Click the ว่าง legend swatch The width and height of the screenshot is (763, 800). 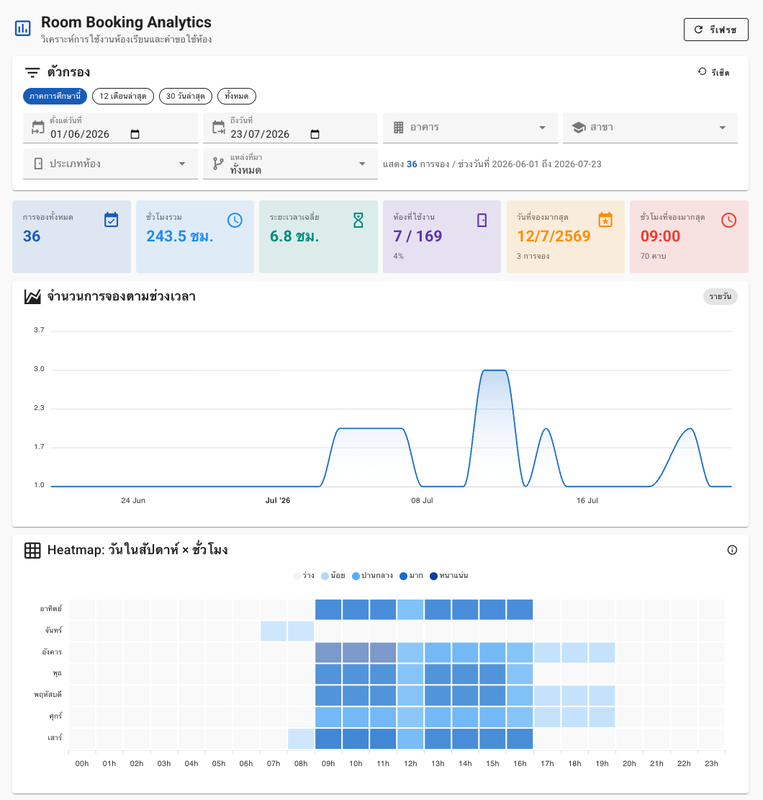tap(297, 576)
